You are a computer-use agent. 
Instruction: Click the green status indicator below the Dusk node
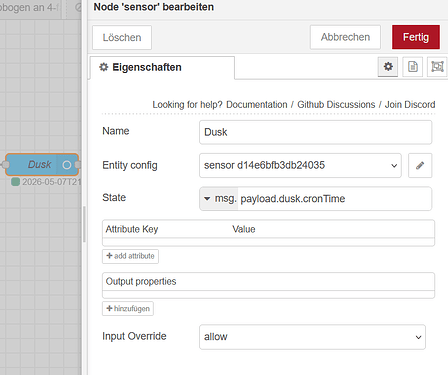coord(15,182)
